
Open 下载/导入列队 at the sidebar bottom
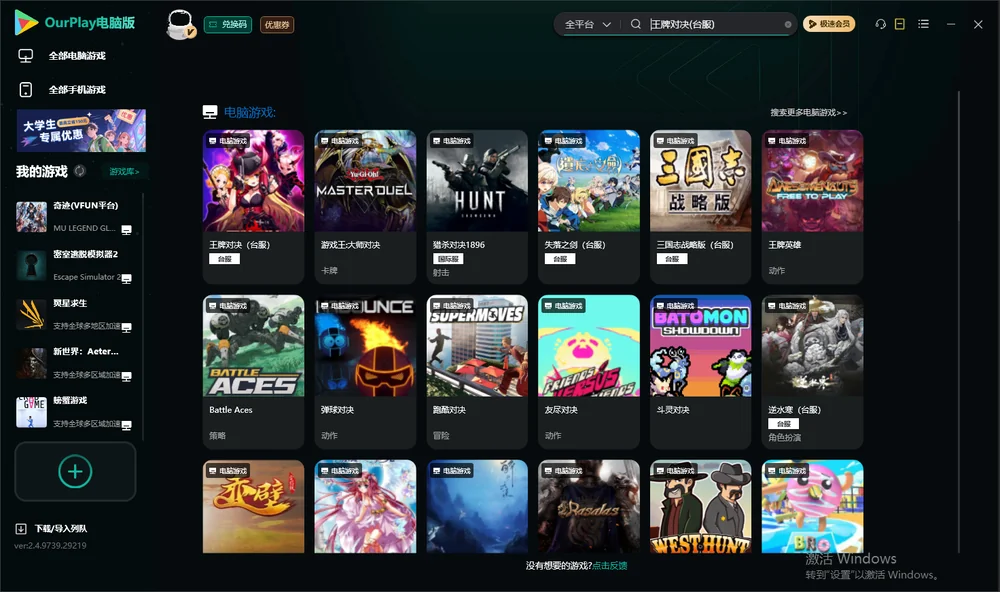[x=52, y=528]
